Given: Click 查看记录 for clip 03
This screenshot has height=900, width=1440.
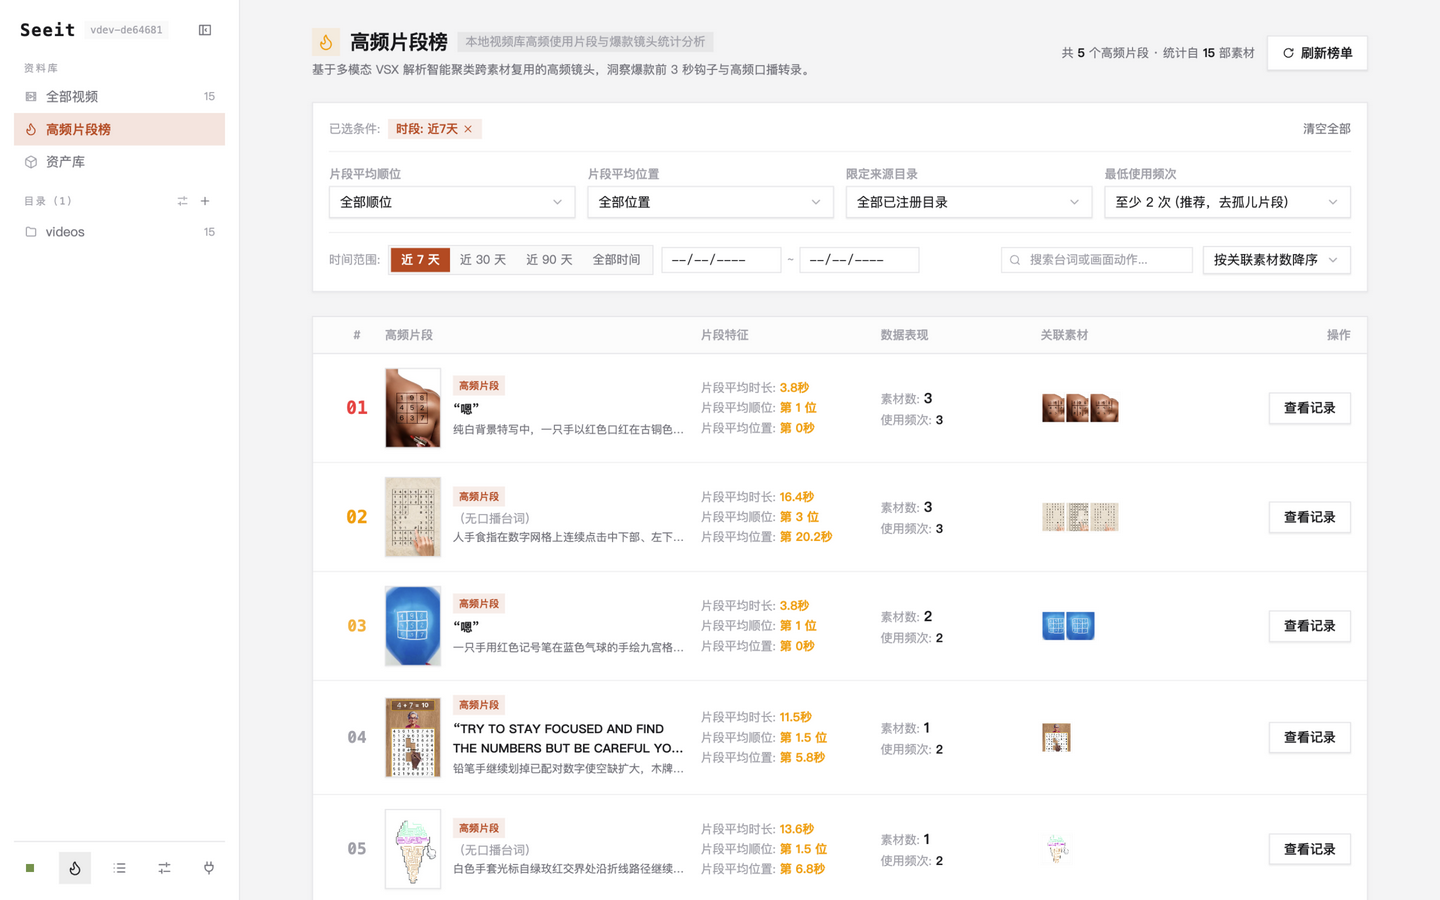Looking at the screenshot, I should pyautogui.click(x=1310, y=626).
